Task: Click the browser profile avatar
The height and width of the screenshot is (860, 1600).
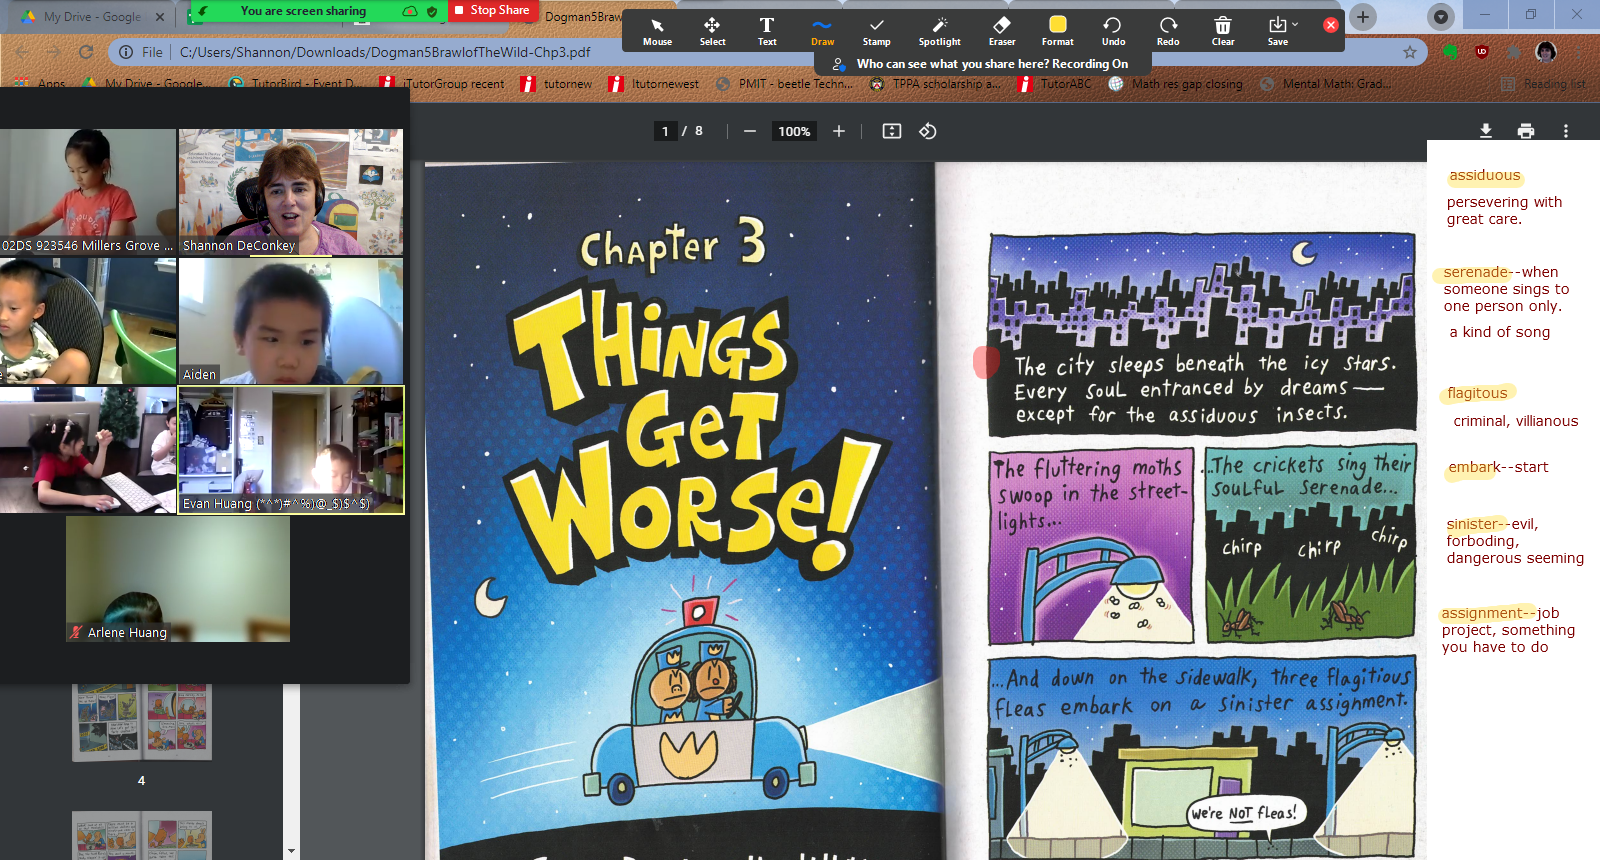Action: click(1546, 52)
